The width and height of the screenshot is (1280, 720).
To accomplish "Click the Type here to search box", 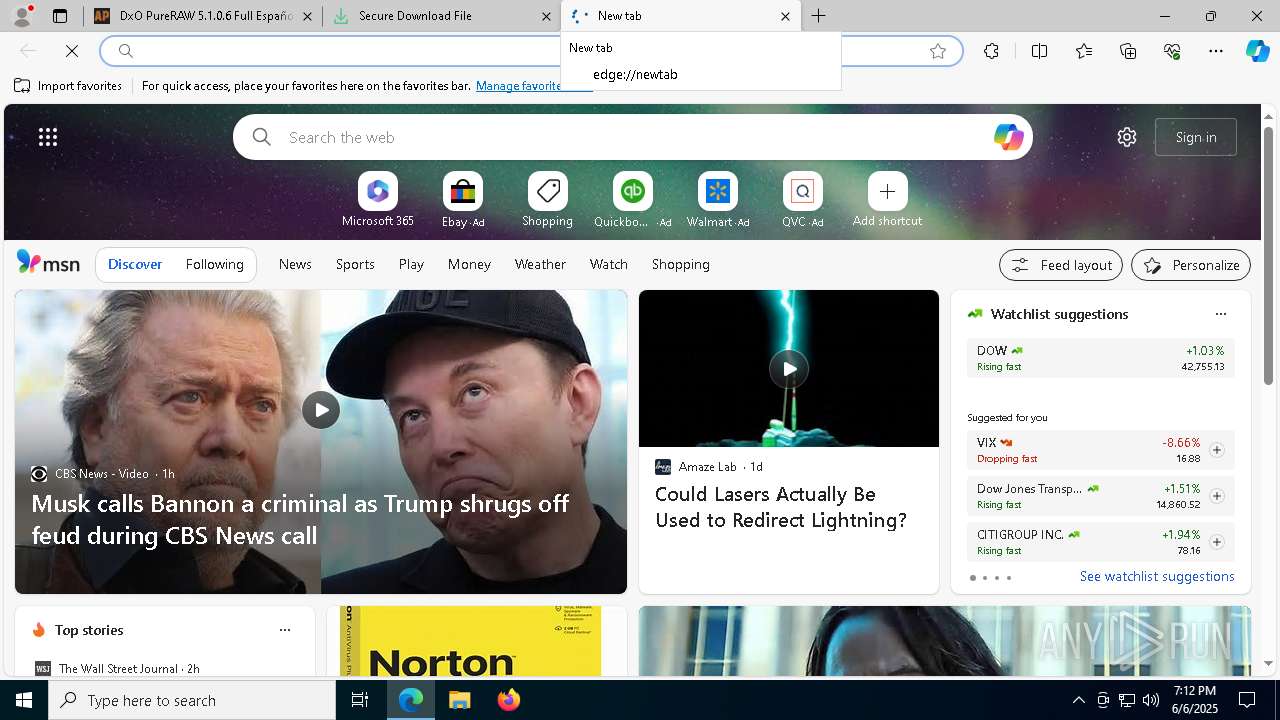I will [192, 700].
